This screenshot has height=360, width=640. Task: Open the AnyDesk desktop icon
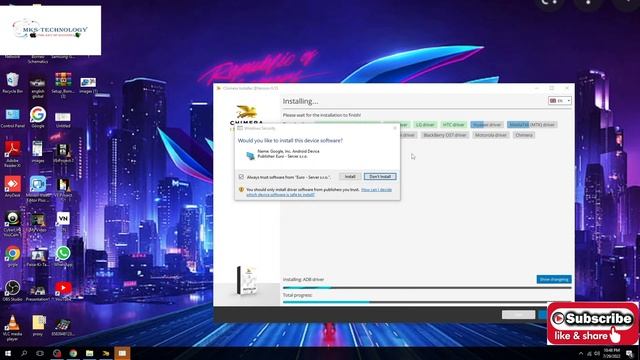pyautogui.click(x=12, y=187)
